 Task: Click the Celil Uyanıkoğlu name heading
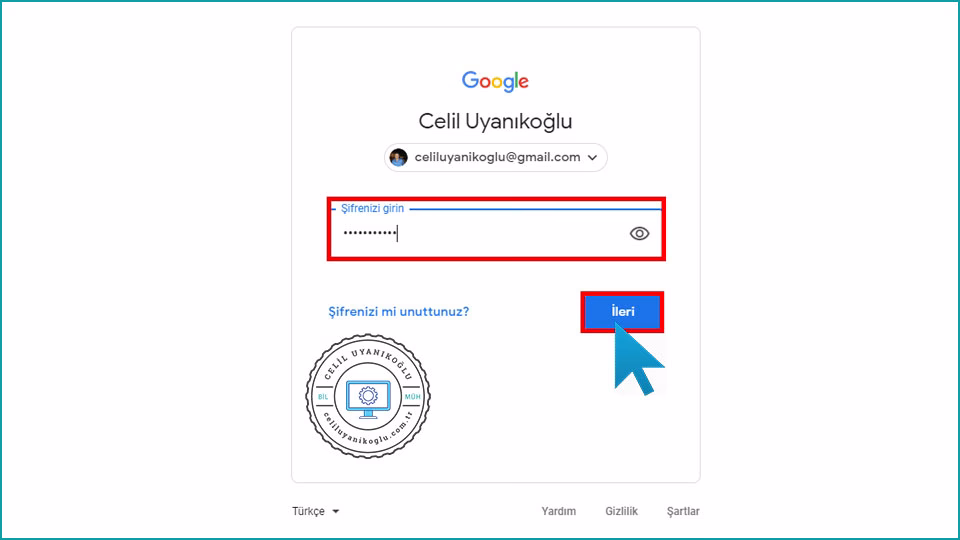(495, 121)
